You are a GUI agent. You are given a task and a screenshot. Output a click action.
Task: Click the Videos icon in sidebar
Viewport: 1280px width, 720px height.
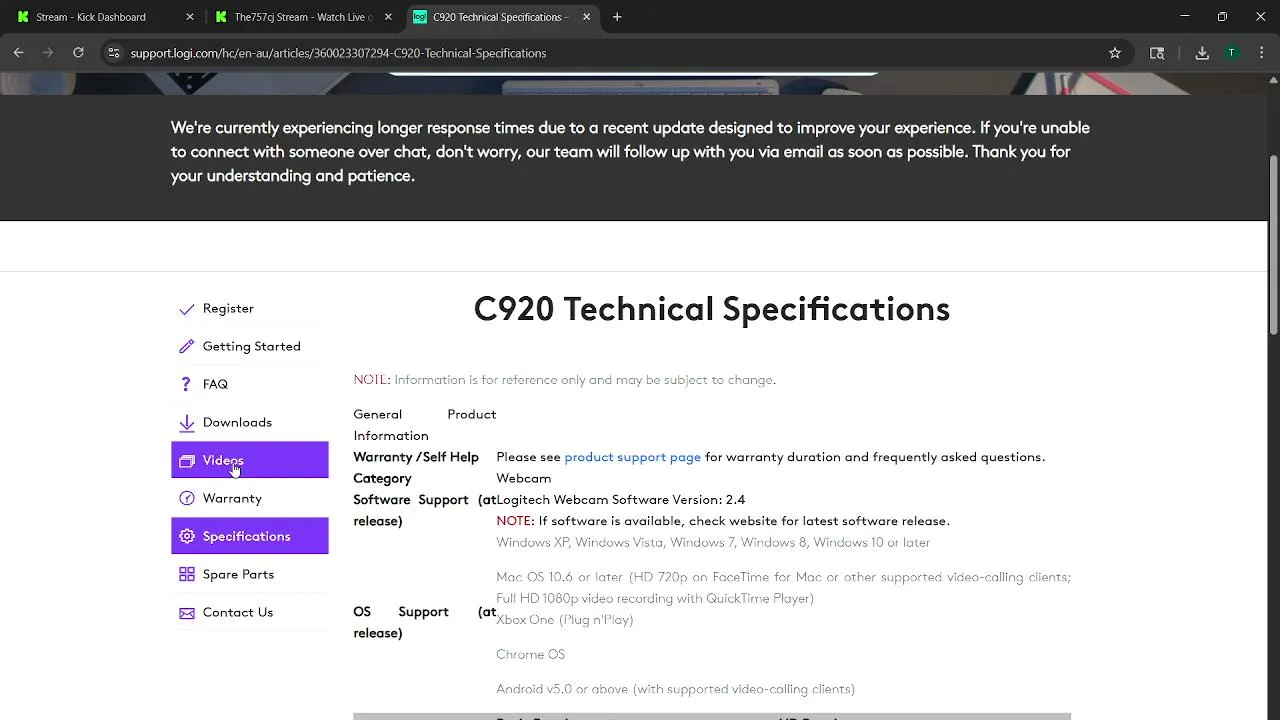(x=187, y=461)
